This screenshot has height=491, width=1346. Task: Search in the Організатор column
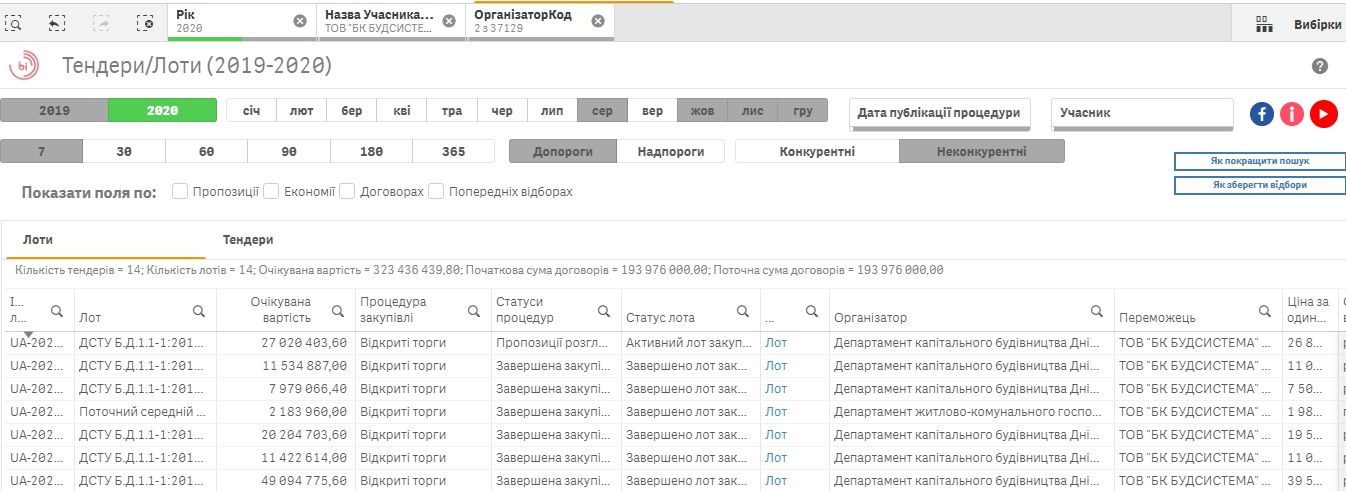point(1097,311)
